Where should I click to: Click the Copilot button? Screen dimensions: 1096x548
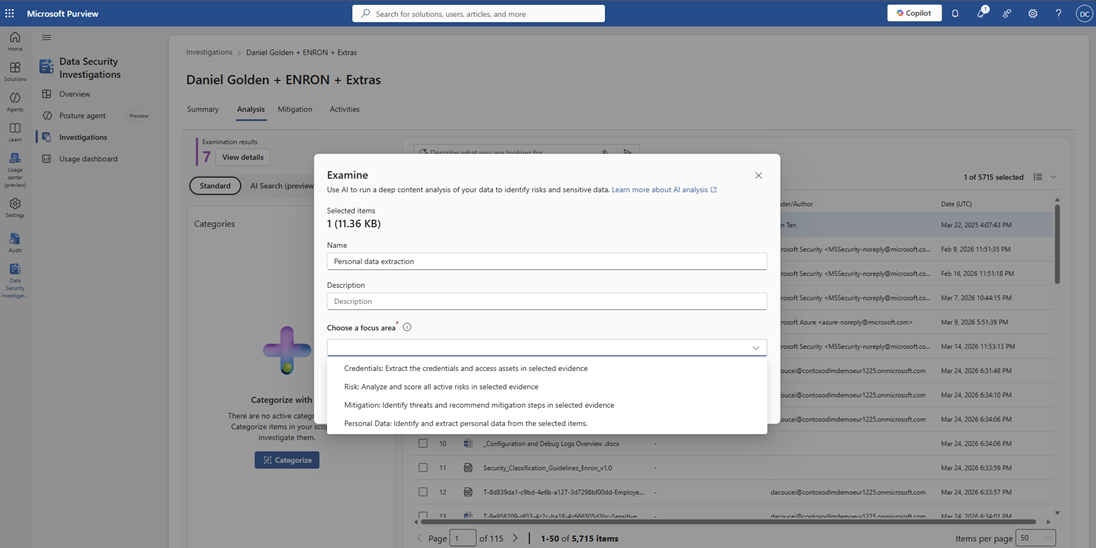[x=914, y=13]
